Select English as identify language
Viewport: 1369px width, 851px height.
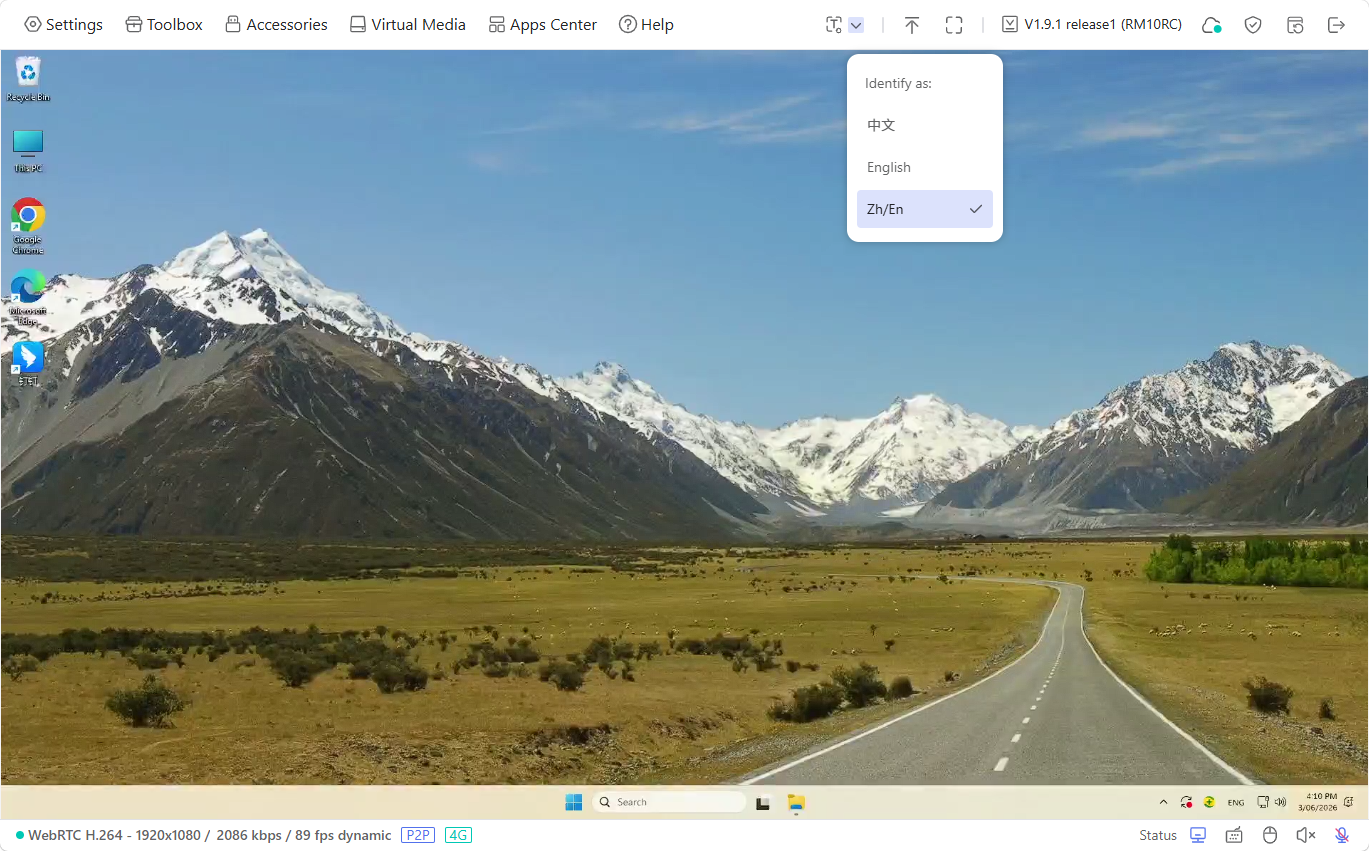(x=925, y=167)
